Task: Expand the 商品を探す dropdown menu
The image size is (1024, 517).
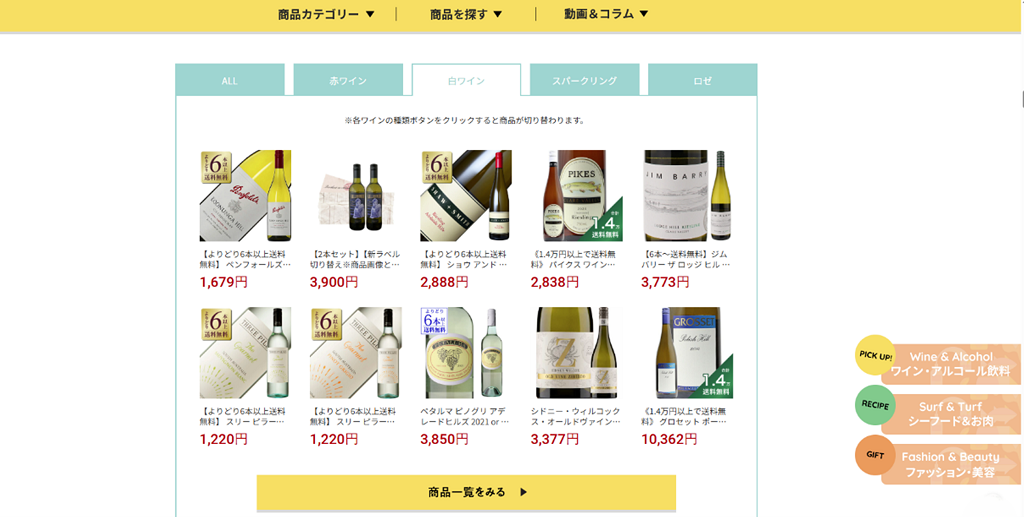Action: 466,14
